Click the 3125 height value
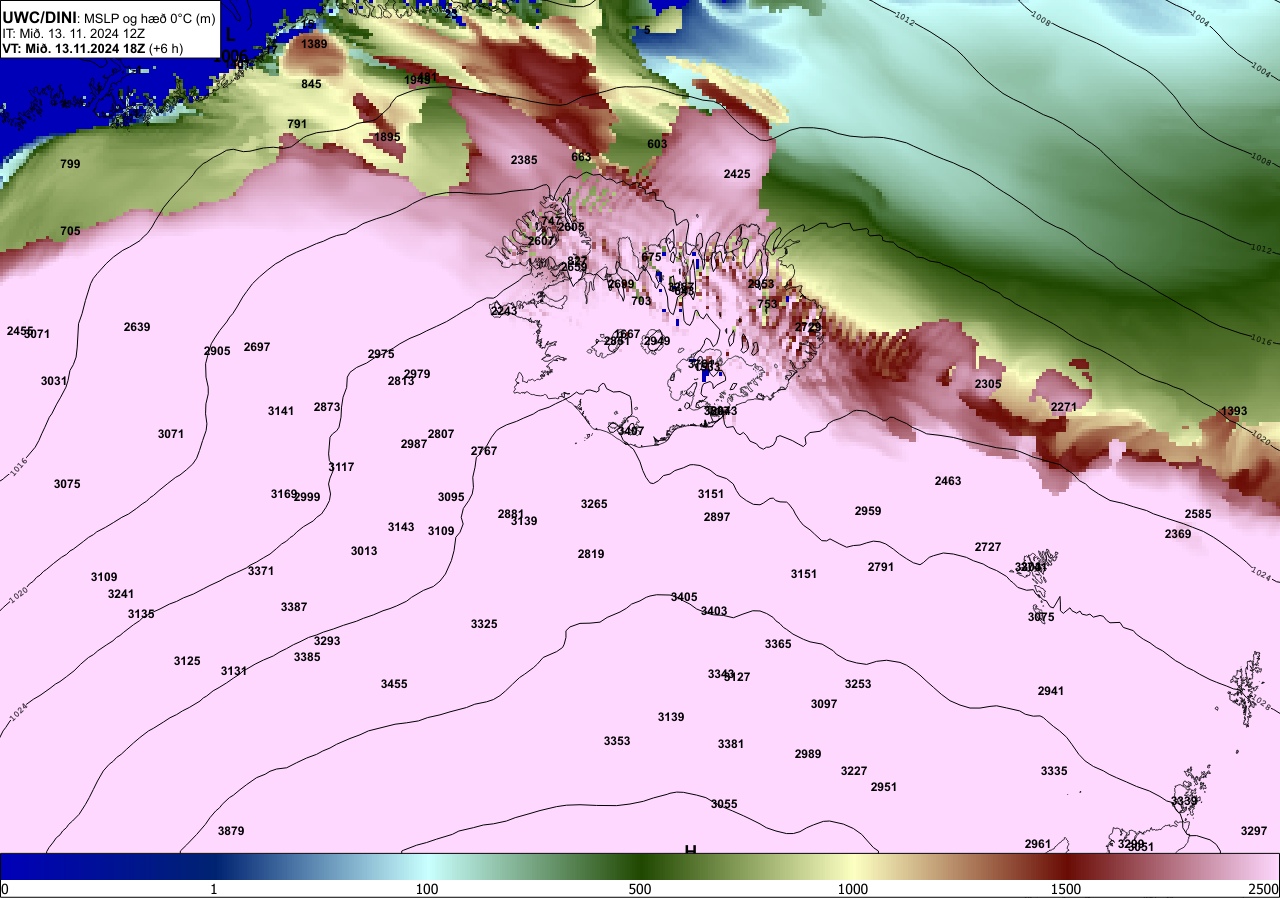 click(187, 661)
